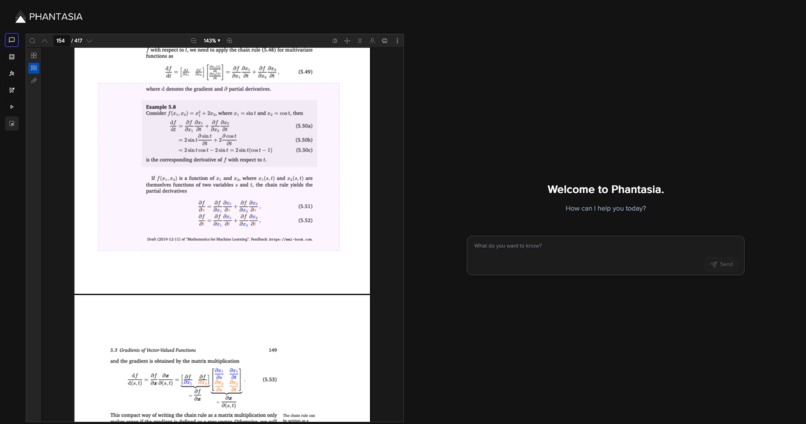The height and width of the screenshot is (424, 806).
Task: Click the Phantasia logo
Action: click(49, 17)
